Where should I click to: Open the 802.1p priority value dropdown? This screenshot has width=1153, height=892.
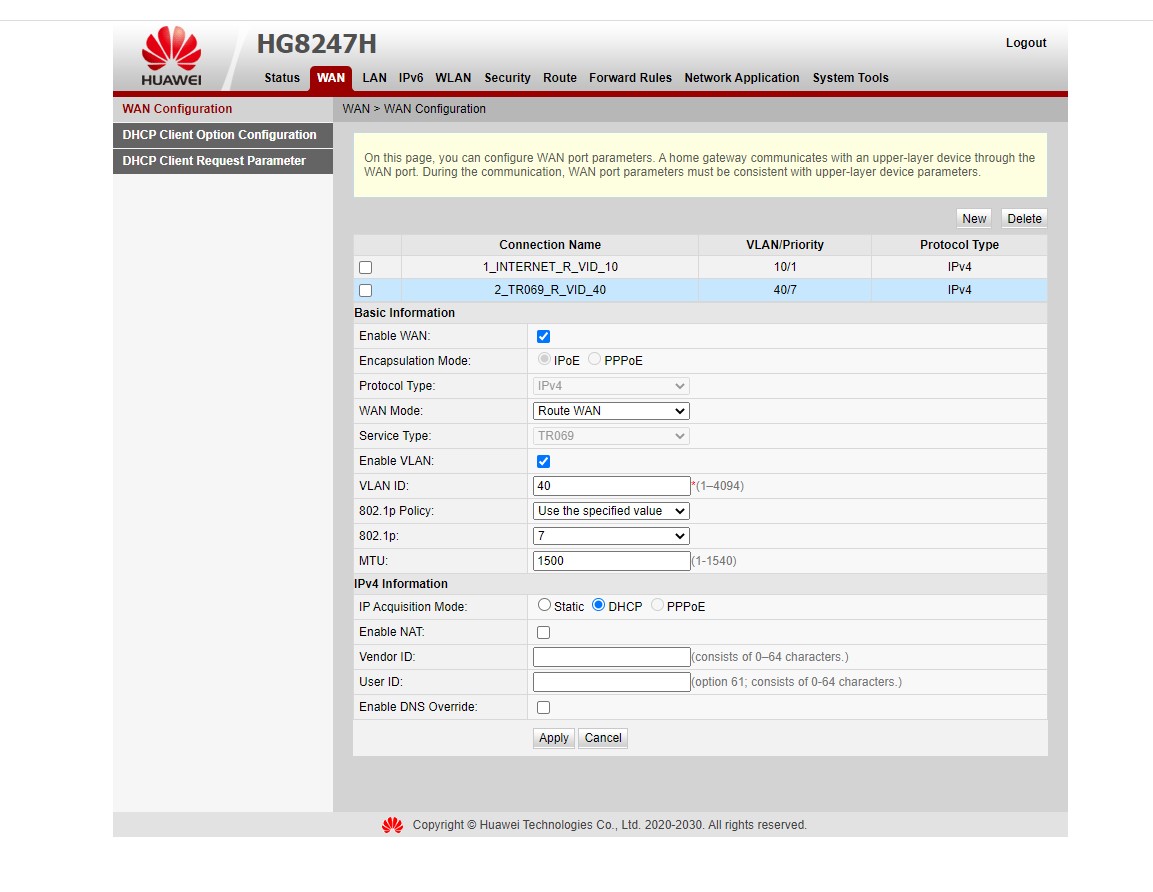[x=611, y=536]
